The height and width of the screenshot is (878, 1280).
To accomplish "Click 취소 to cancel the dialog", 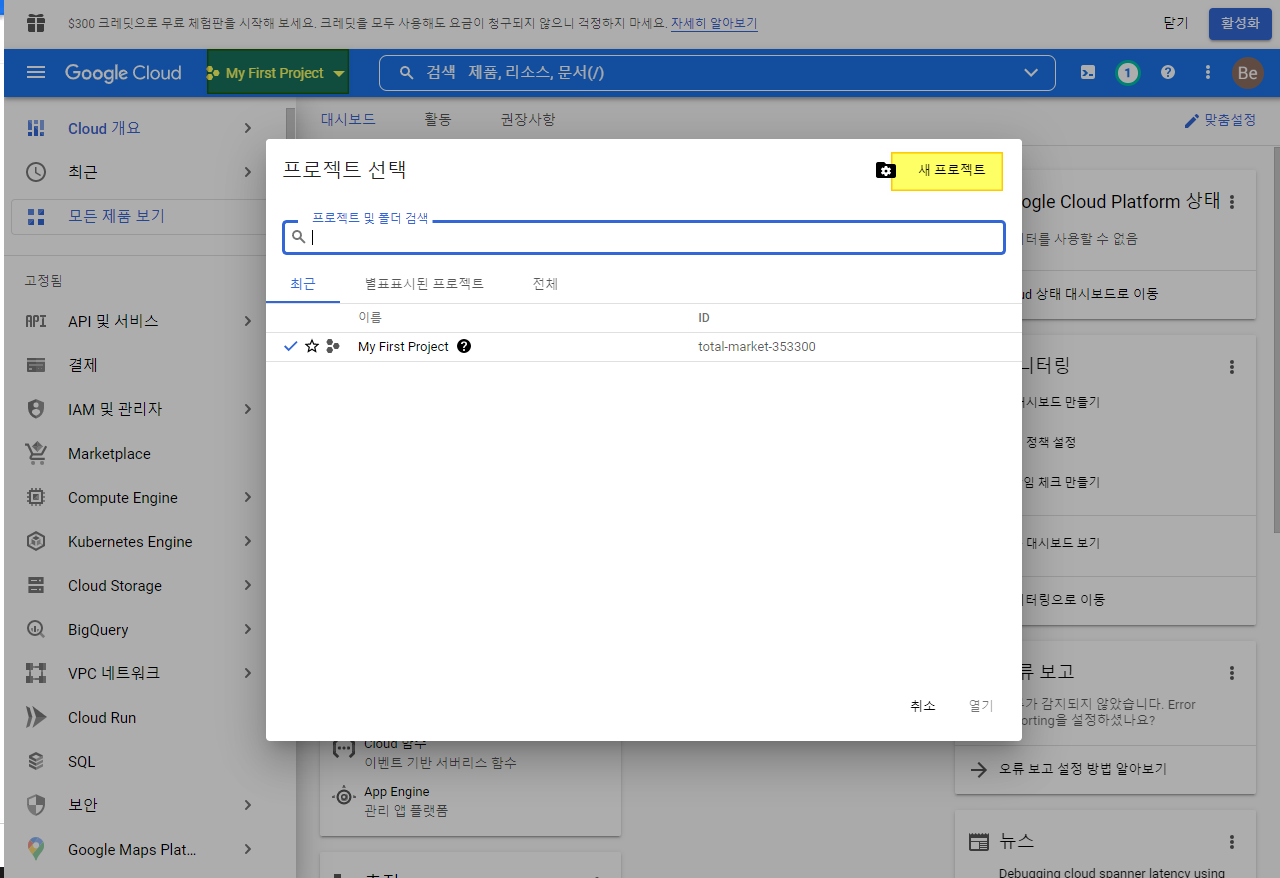I will click(x=923, y=706).
